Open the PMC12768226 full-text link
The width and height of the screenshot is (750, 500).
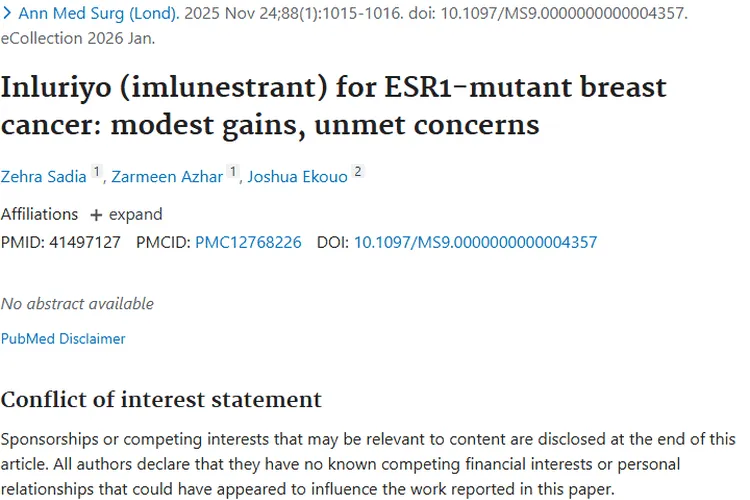tap(248, 242)
